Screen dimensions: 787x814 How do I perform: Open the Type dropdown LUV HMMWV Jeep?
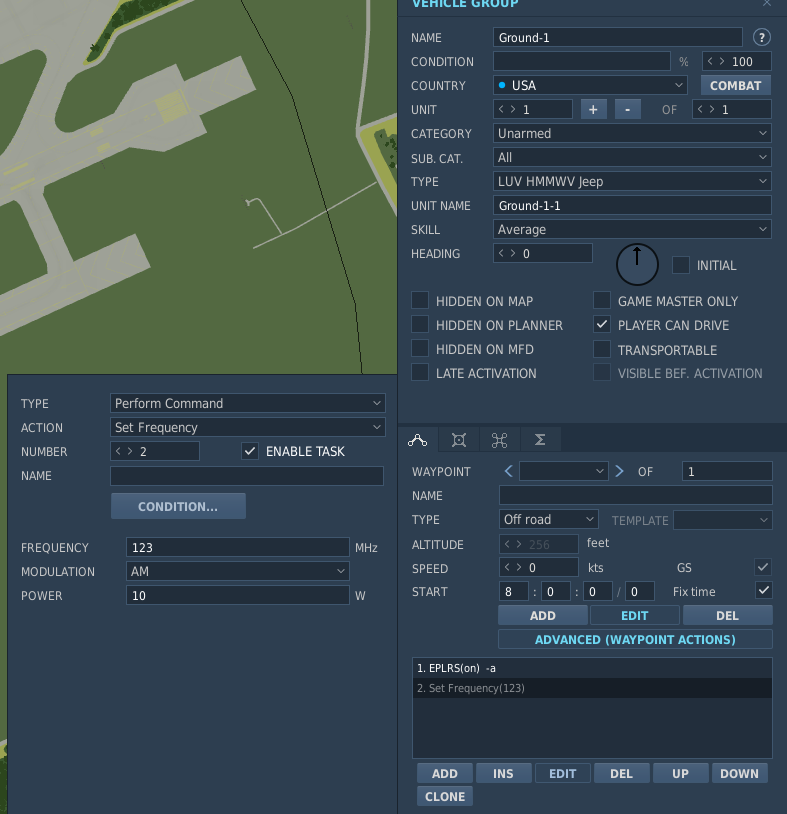(x=632, y=181)
